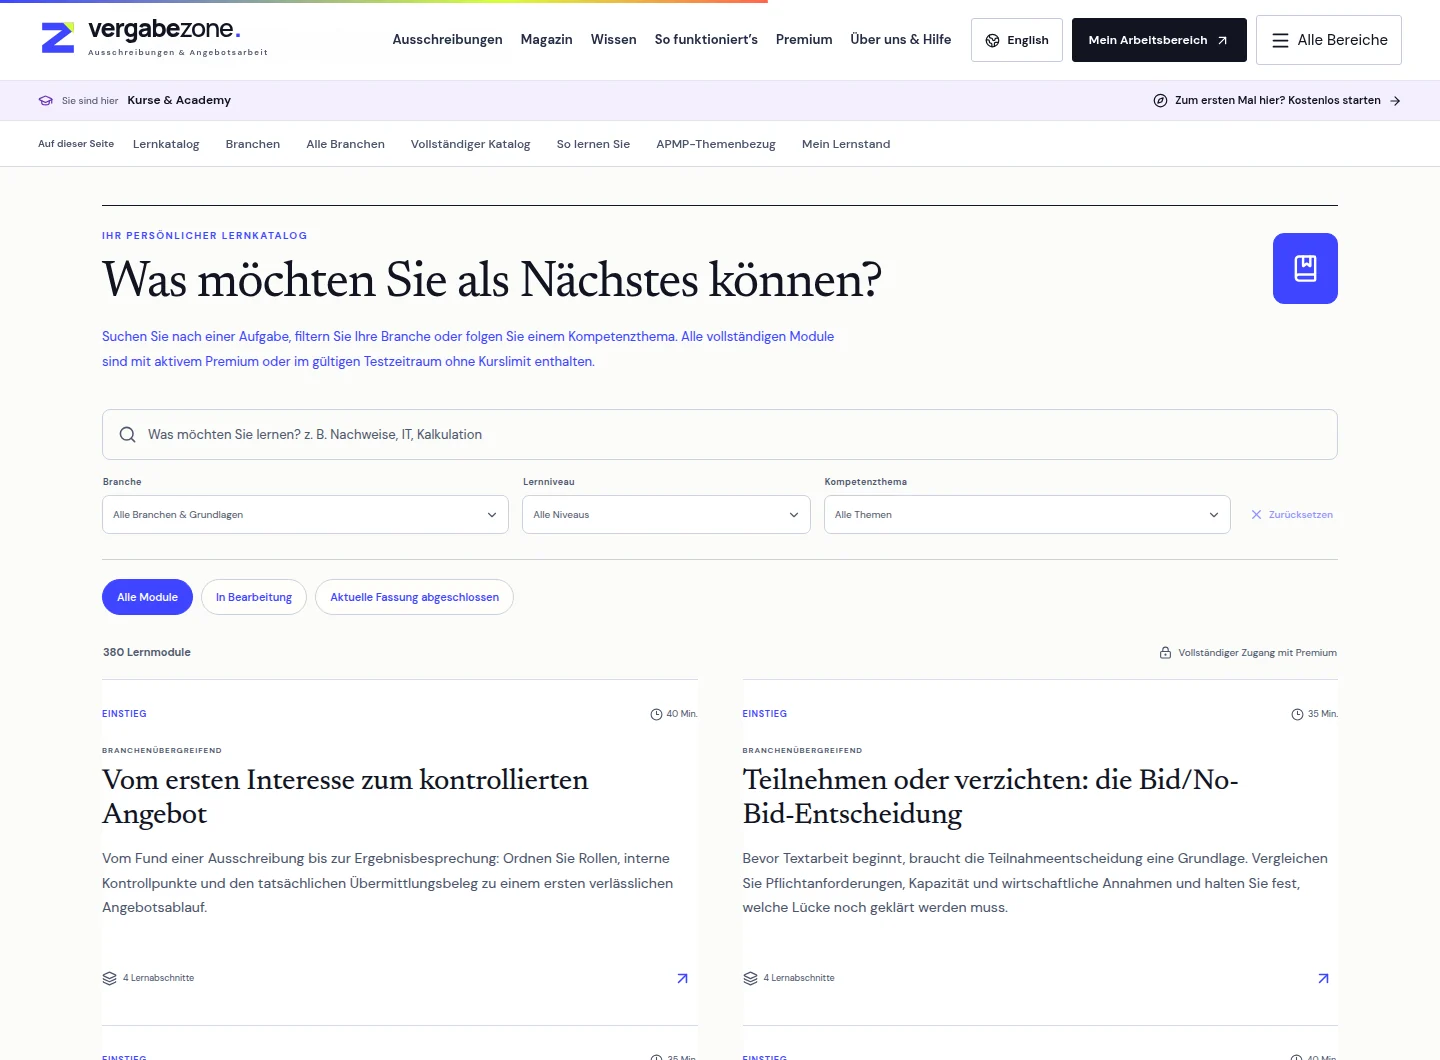Screen dimensions: 1440x1060
Task: Open So funktioniert's menu item
Action: click(x=706, y=40)
